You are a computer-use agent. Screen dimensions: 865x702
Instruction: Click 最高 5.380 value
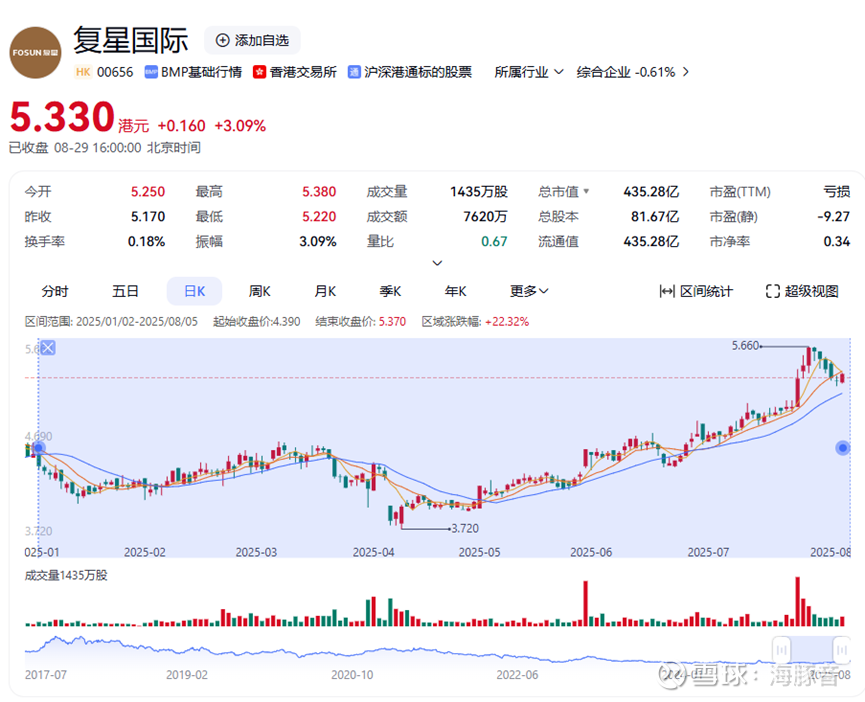tap(319, 192)
